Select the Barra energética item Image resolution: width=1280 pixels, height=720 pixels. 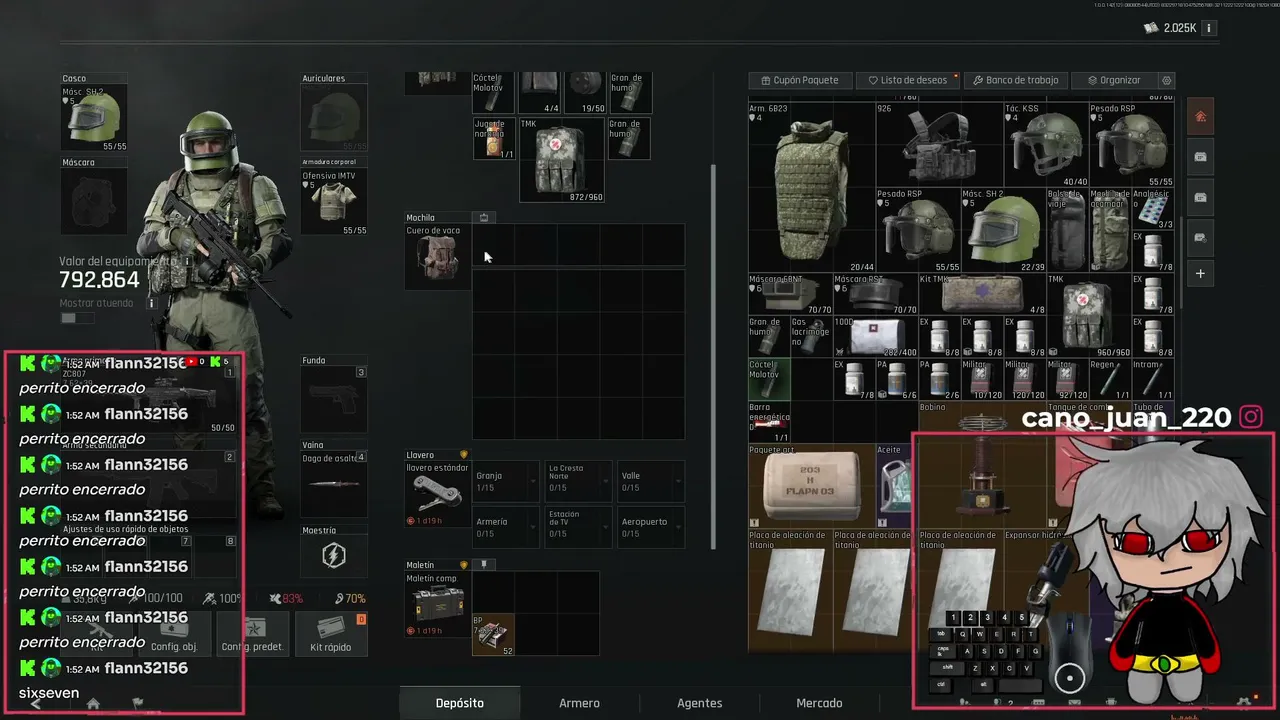(x=769, y=422)
